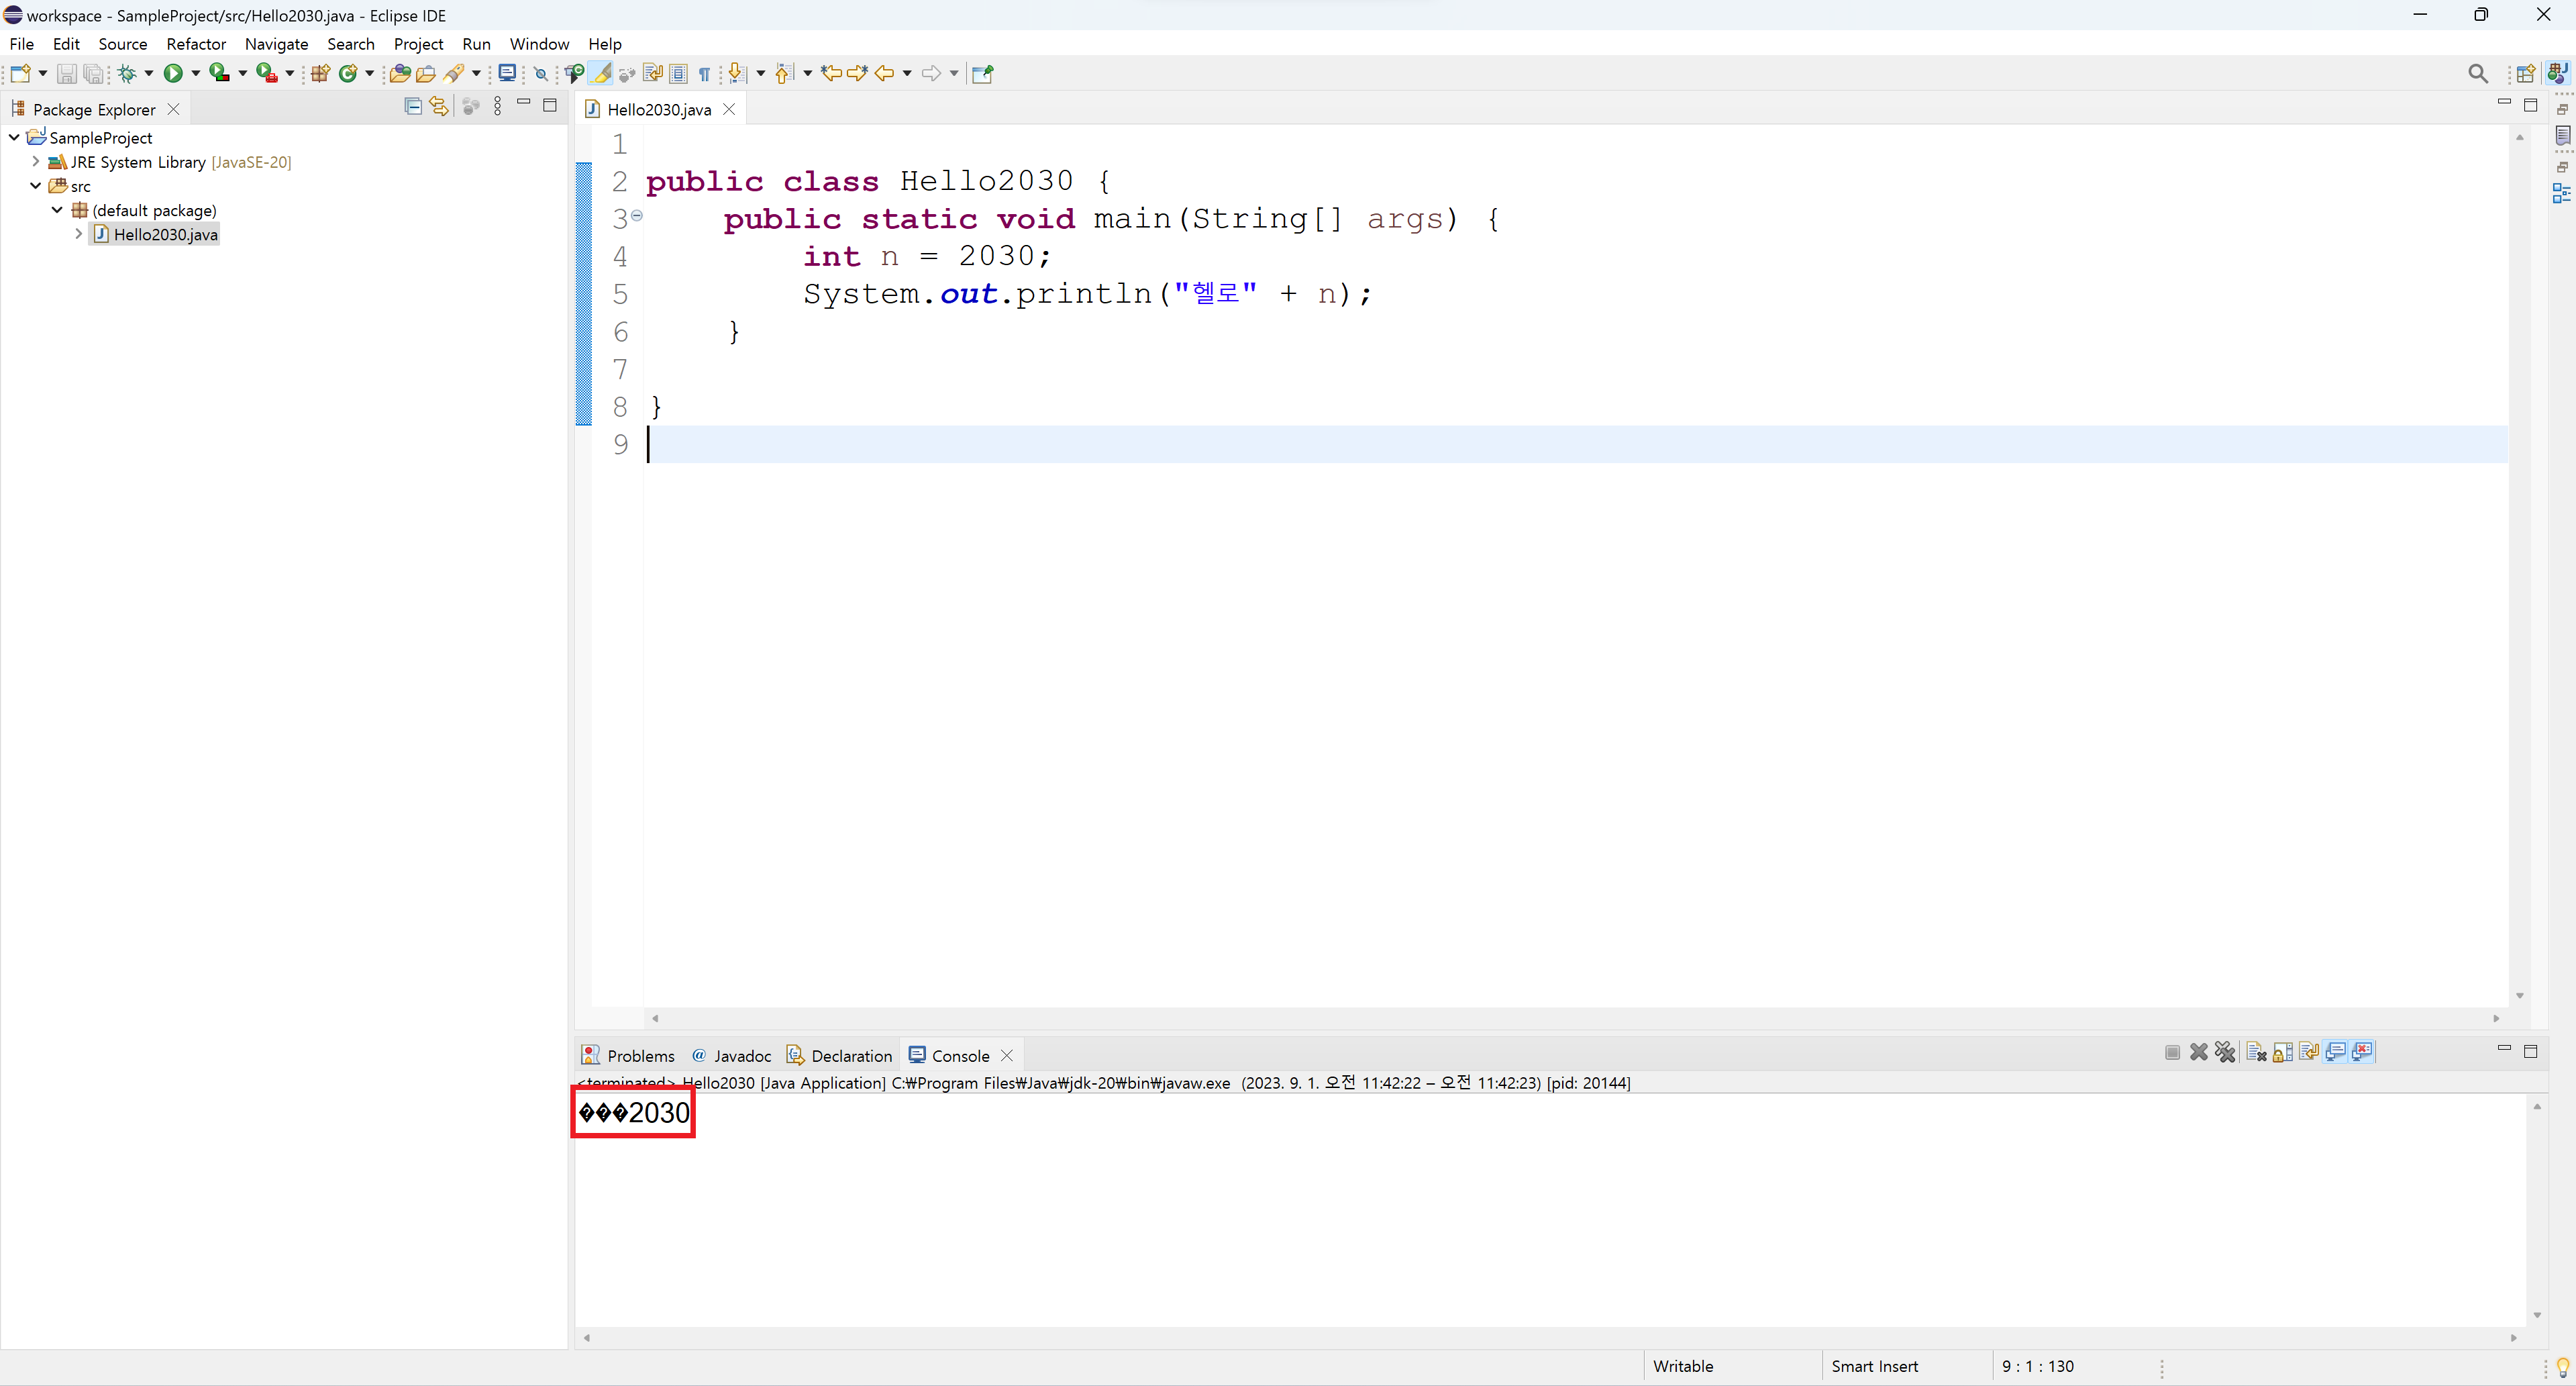This screenshot has width=2576, height=1386.
Task: Click the Clear Console icon
Action: pyautogui.click(x=2256, y=1052)
